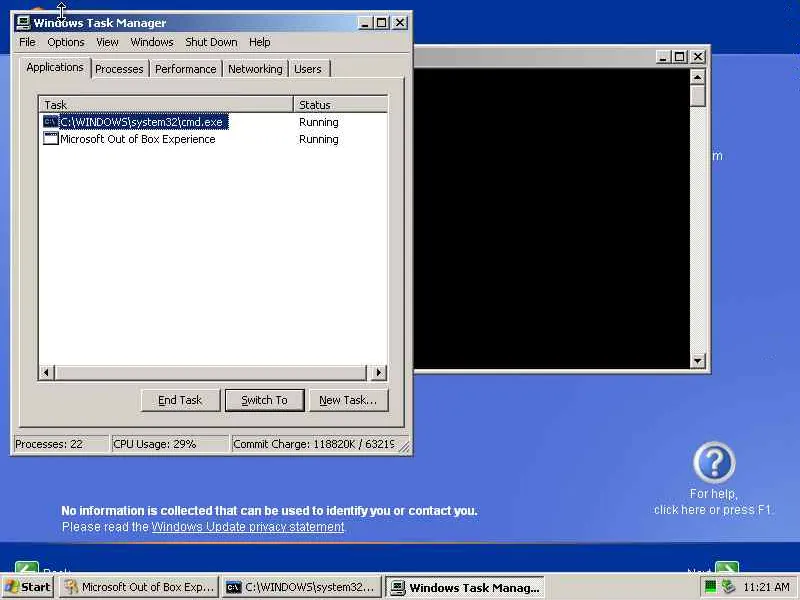800x600 pixels.
Task: Switch to the cmd.exe taskbar button
Action: pyautogui.click(x=302, y=587)
